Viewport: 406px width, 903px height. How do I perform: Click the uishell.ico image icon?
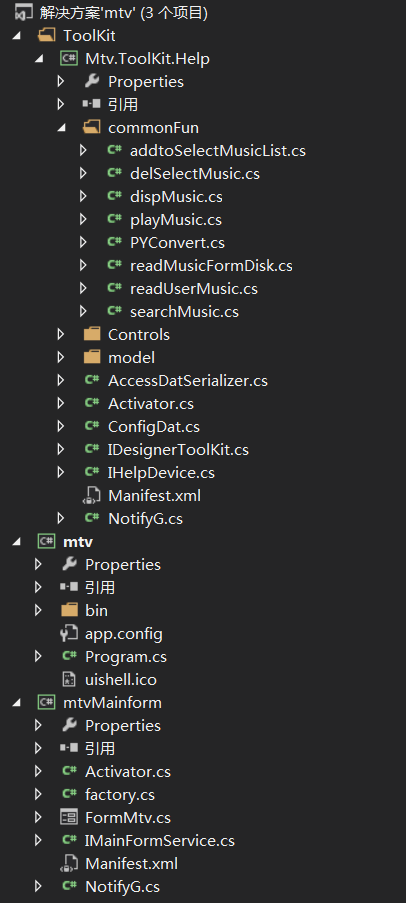point(69,680)
